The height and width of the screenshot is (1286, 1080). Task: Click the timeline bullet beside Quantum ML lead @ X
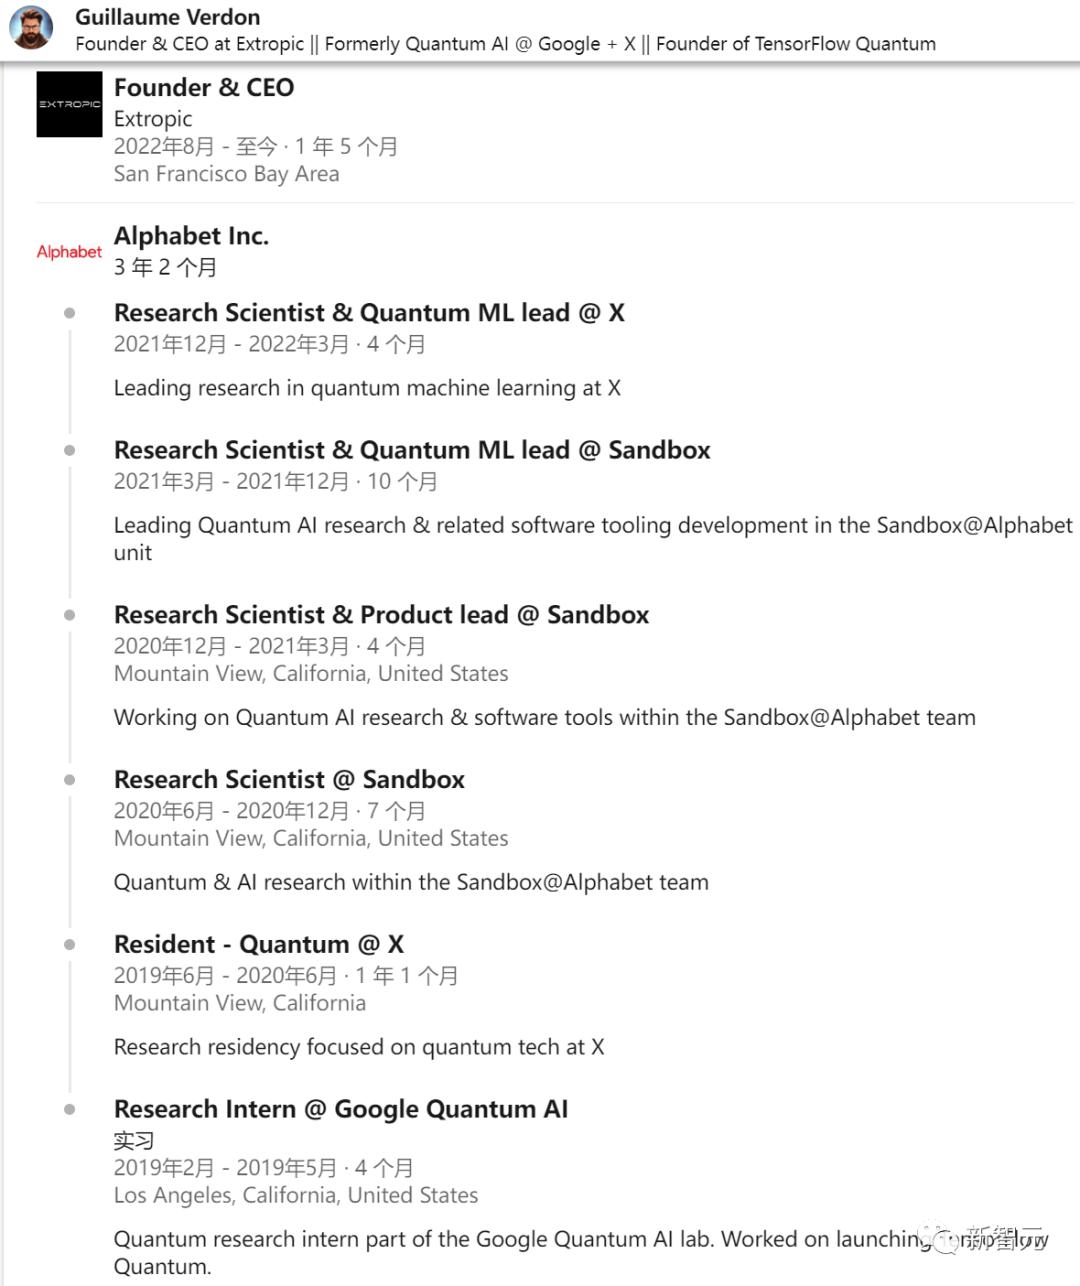pos(69,313)
